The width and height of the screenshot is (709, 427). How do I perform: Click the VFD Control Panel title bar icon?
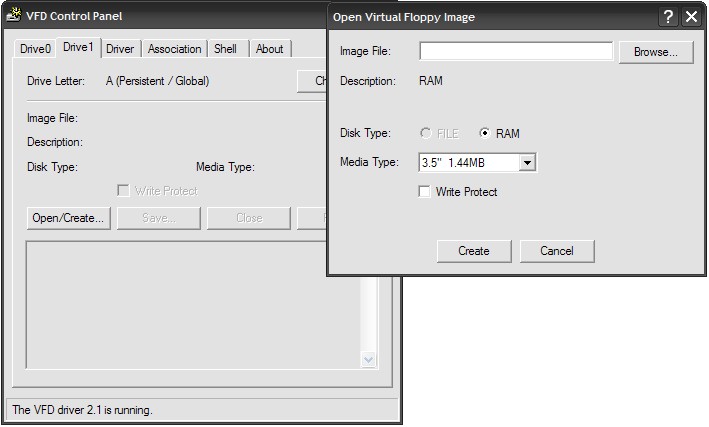tap(14, 16)
